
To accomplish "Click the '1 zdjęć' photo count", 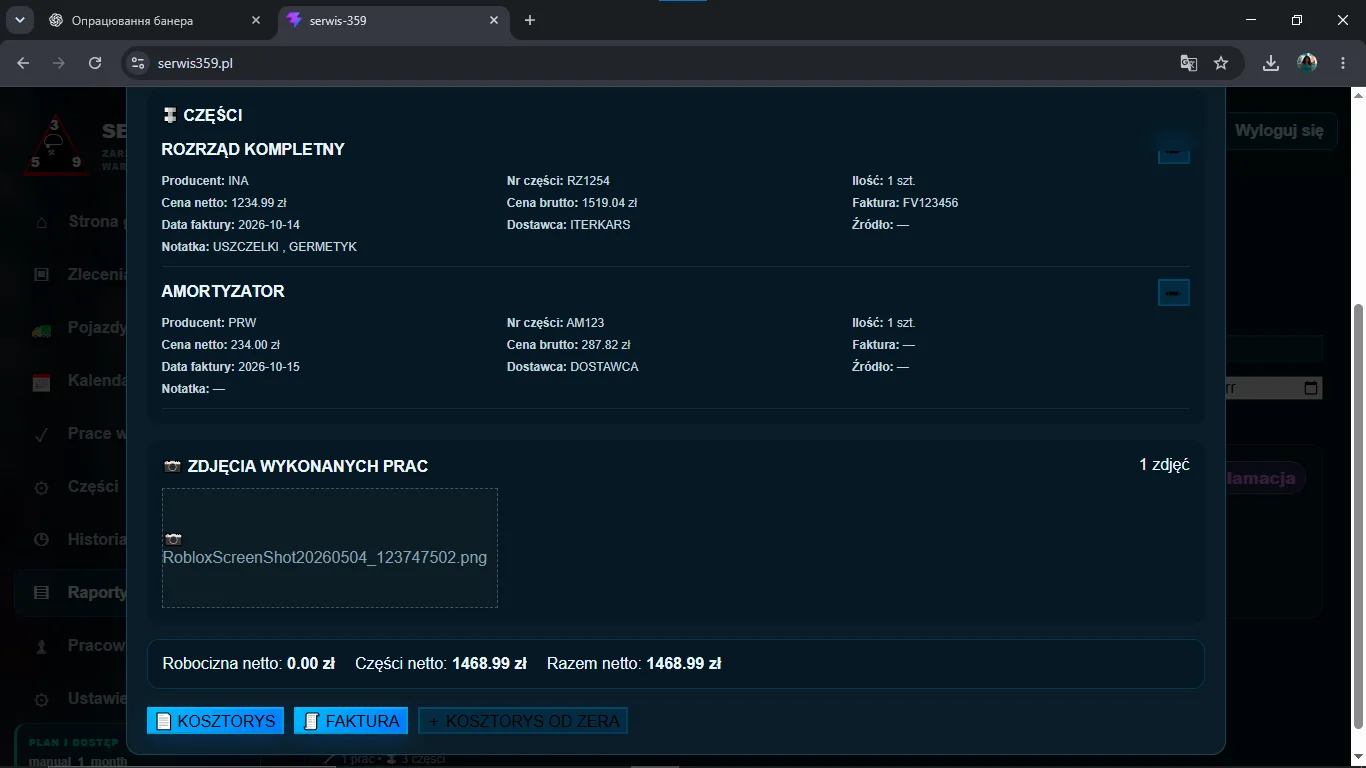I will pos(1164,465).
